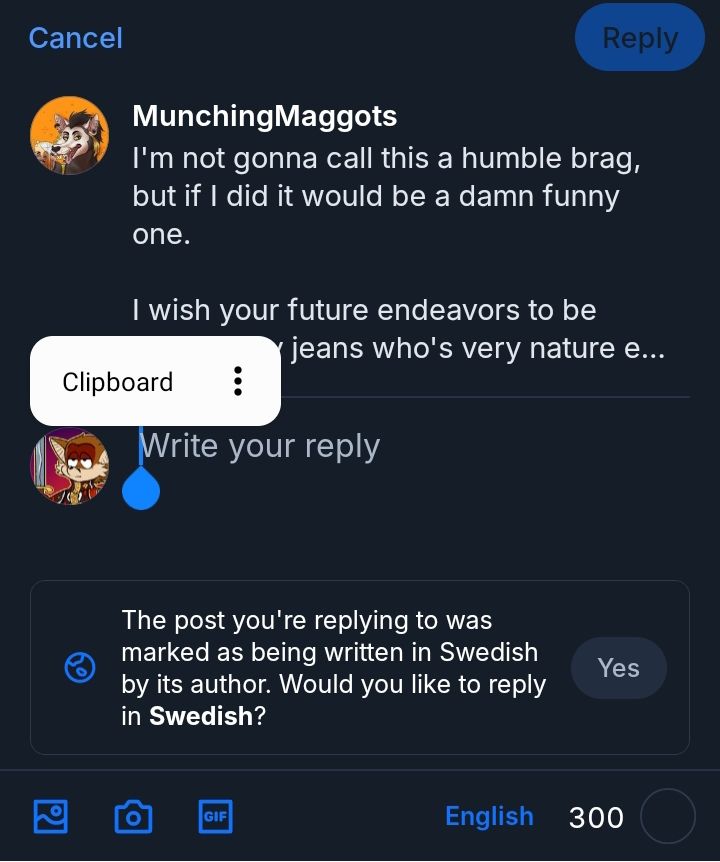
Task: Focus the Write your reply field
Action: (x=400, y=446)
